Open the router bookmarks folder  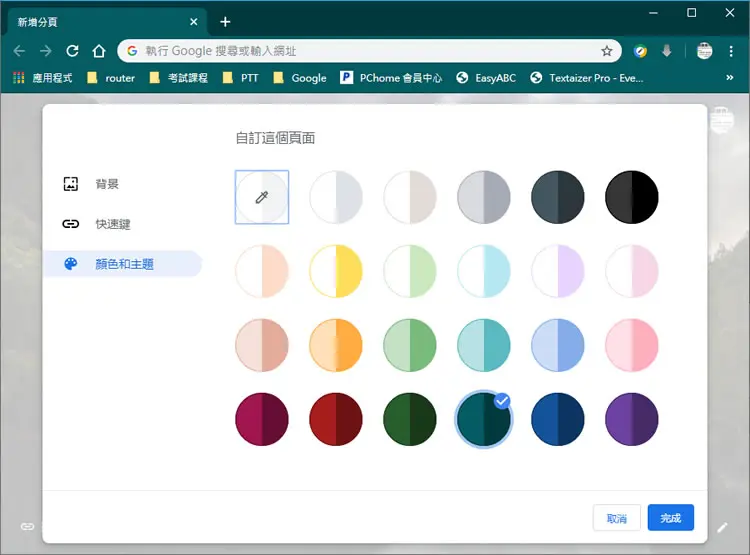pos(111,78)
